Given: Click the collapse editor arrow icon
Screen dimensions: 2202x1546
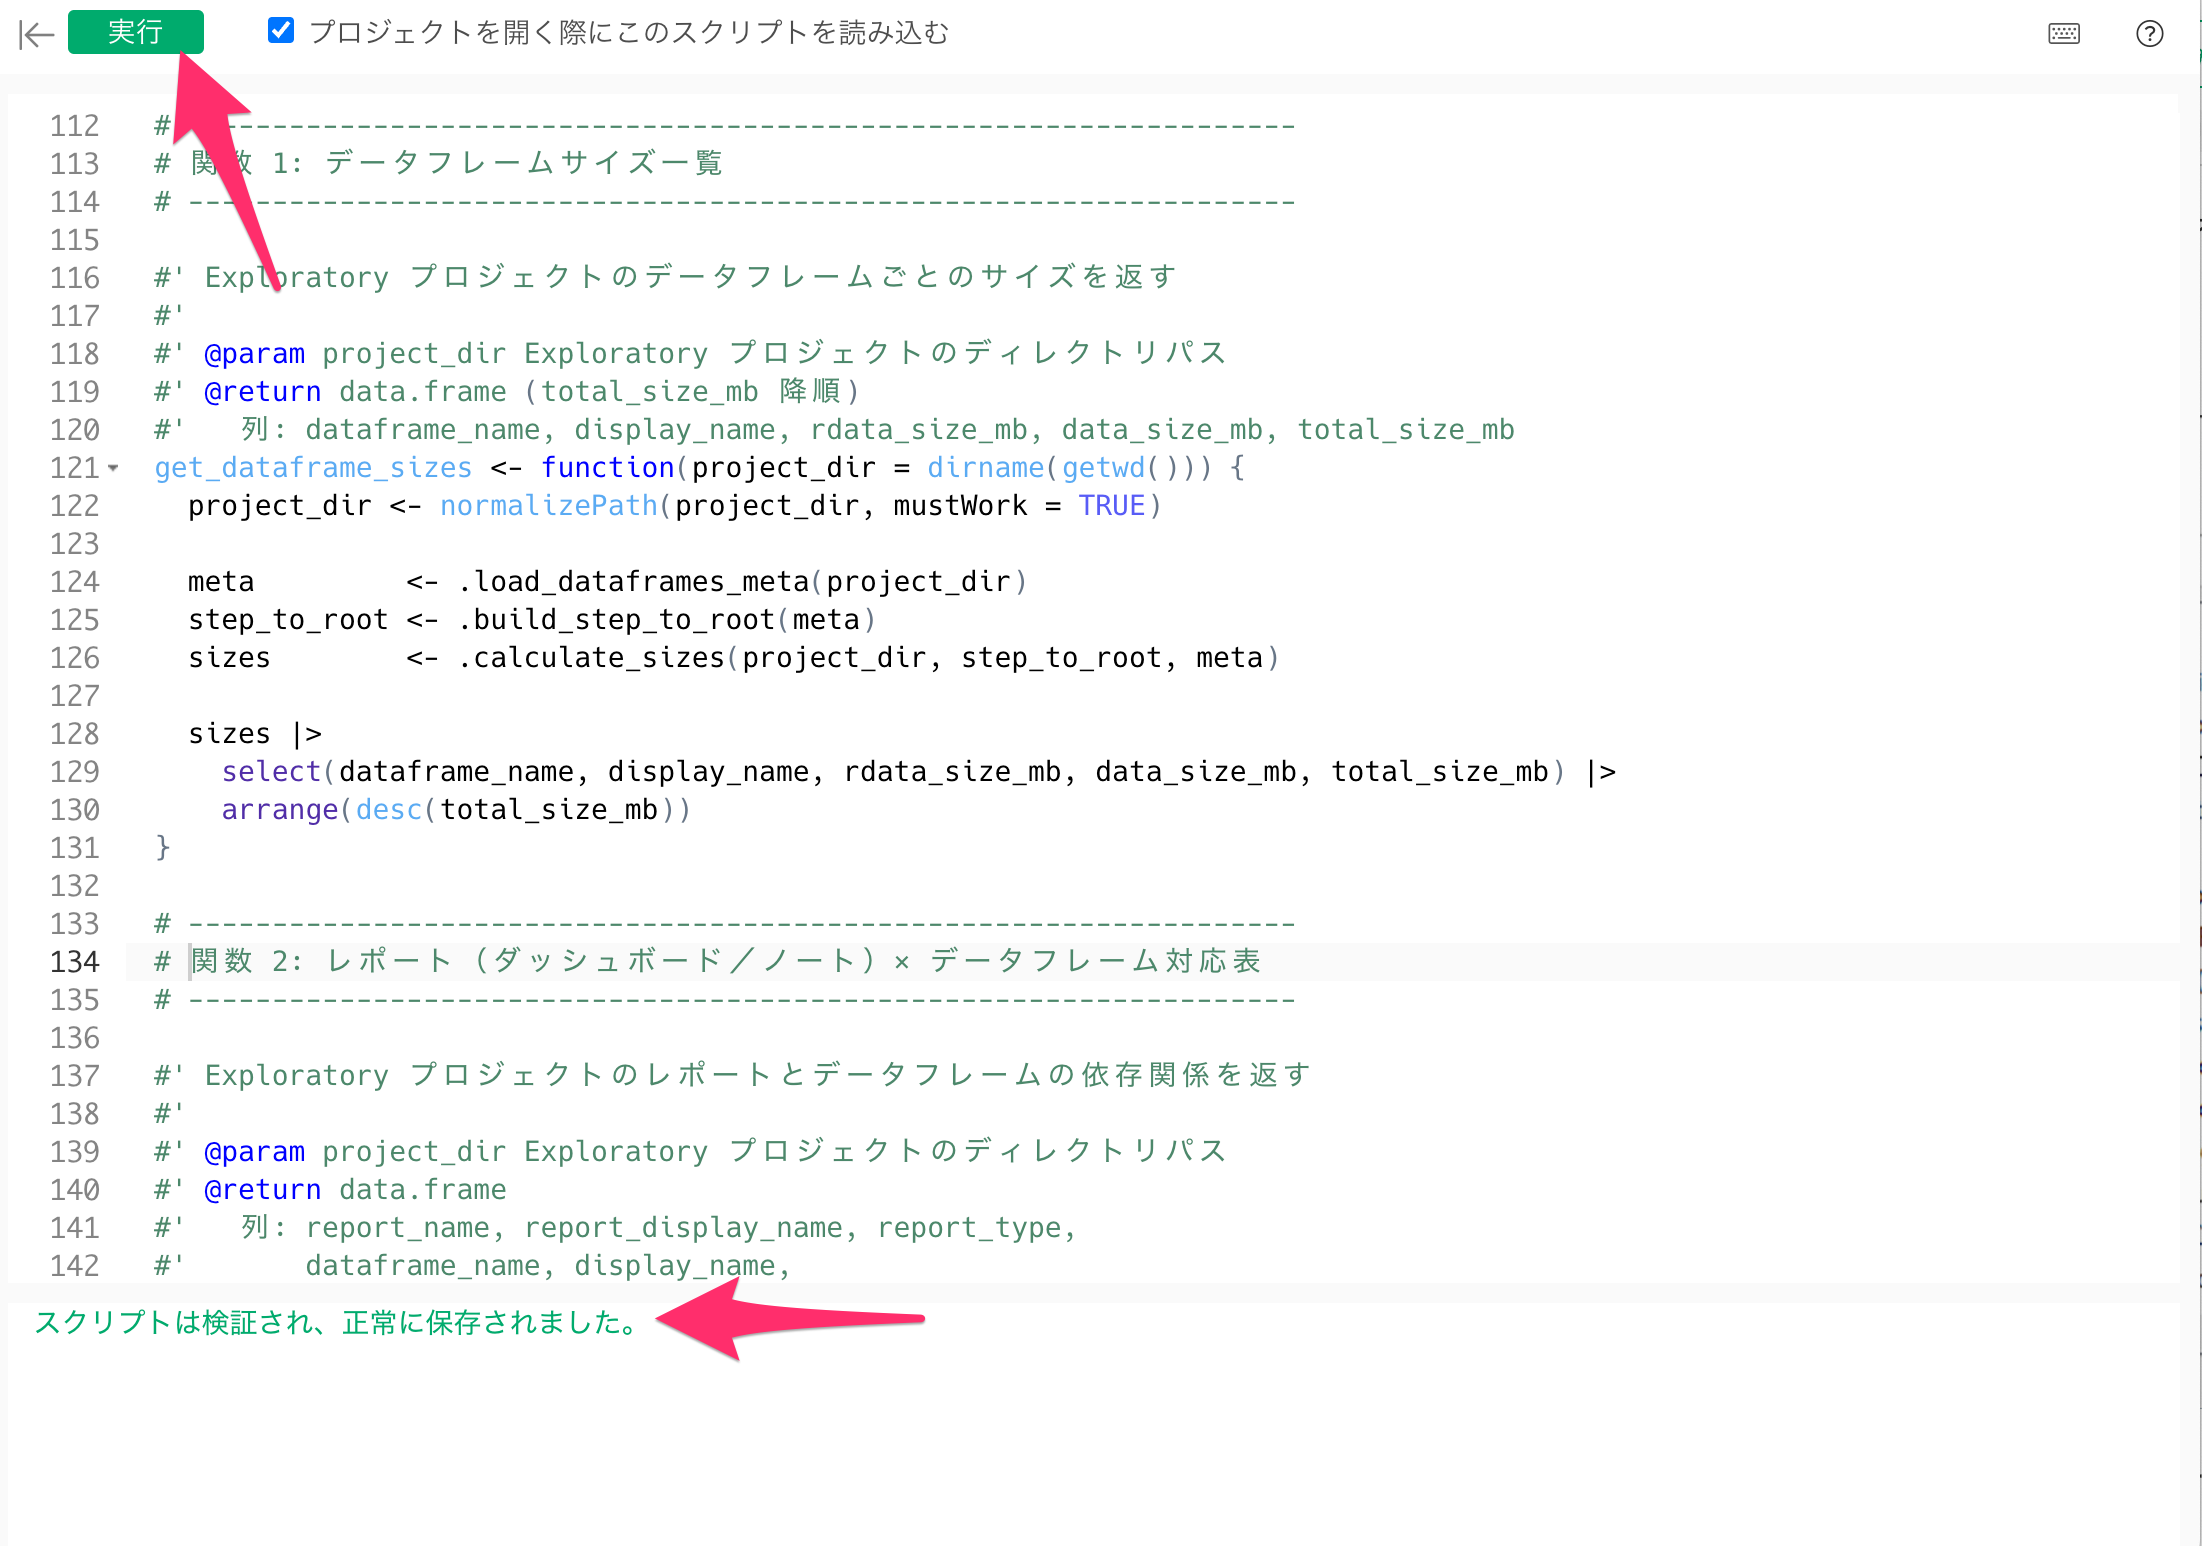Looking at the screenshot, I should [36, 34].
